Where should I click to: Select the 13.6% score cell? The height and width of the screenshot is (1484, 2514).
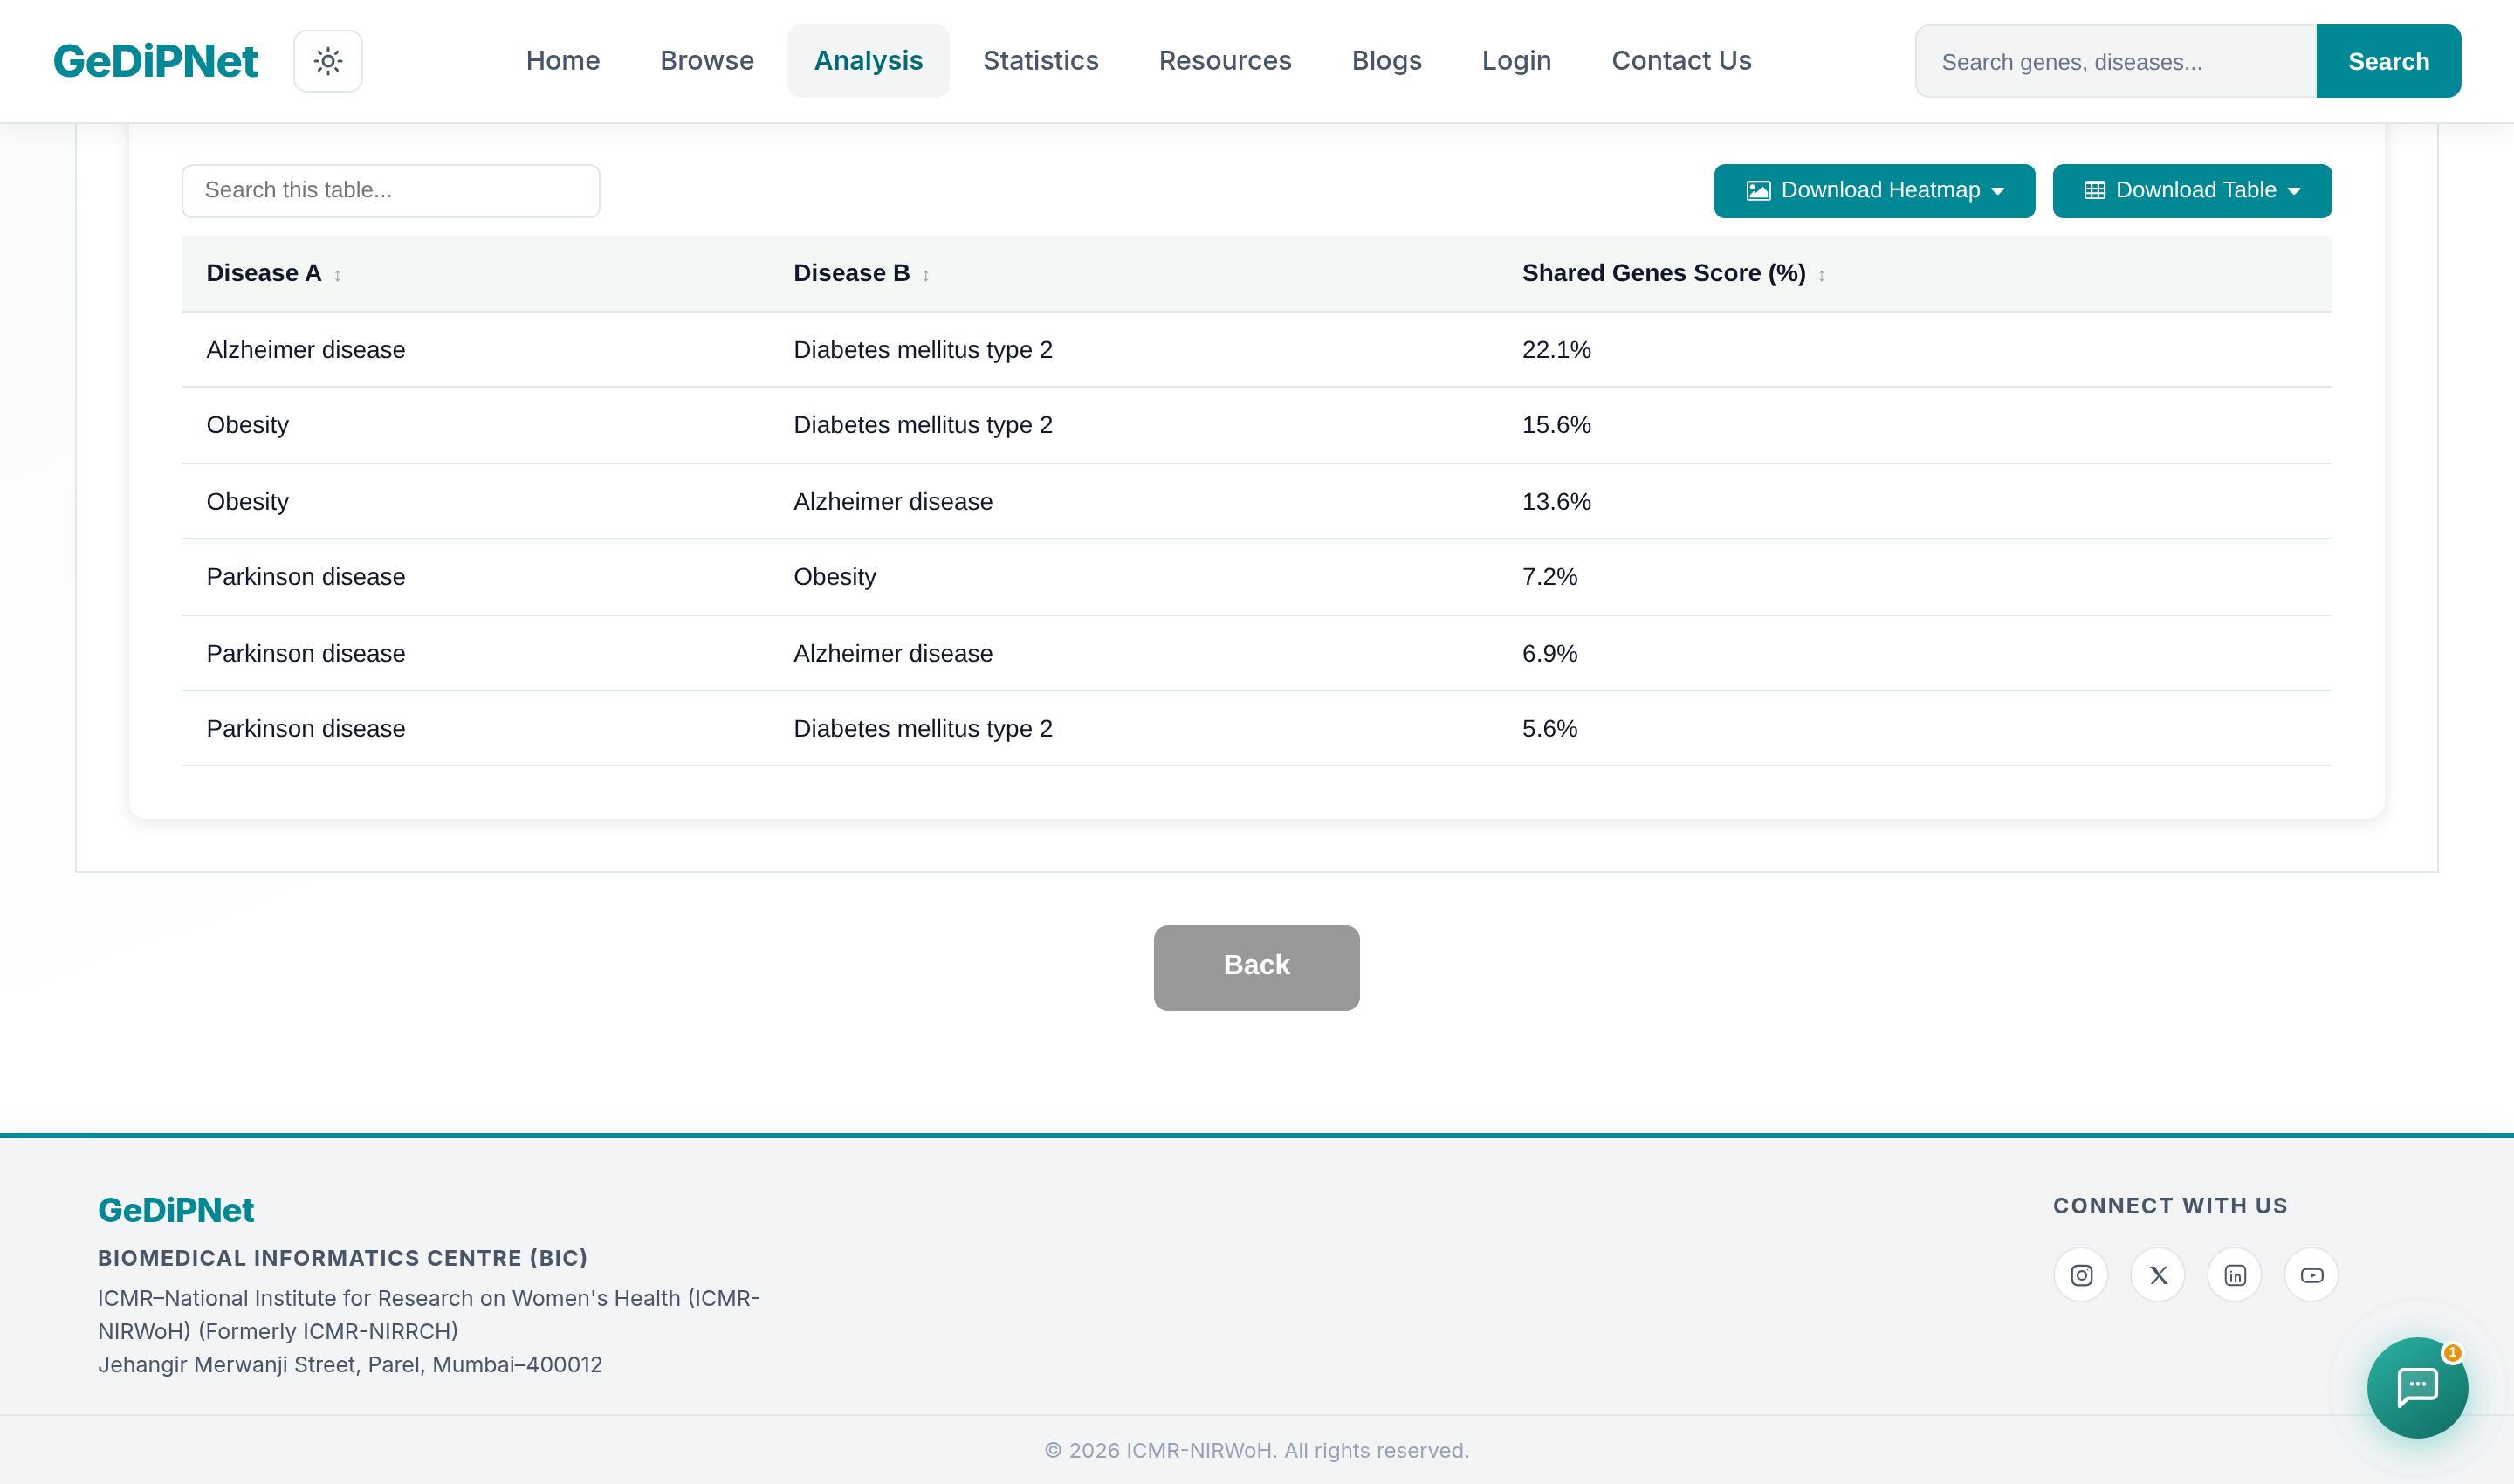click(x=1556, y=501)
